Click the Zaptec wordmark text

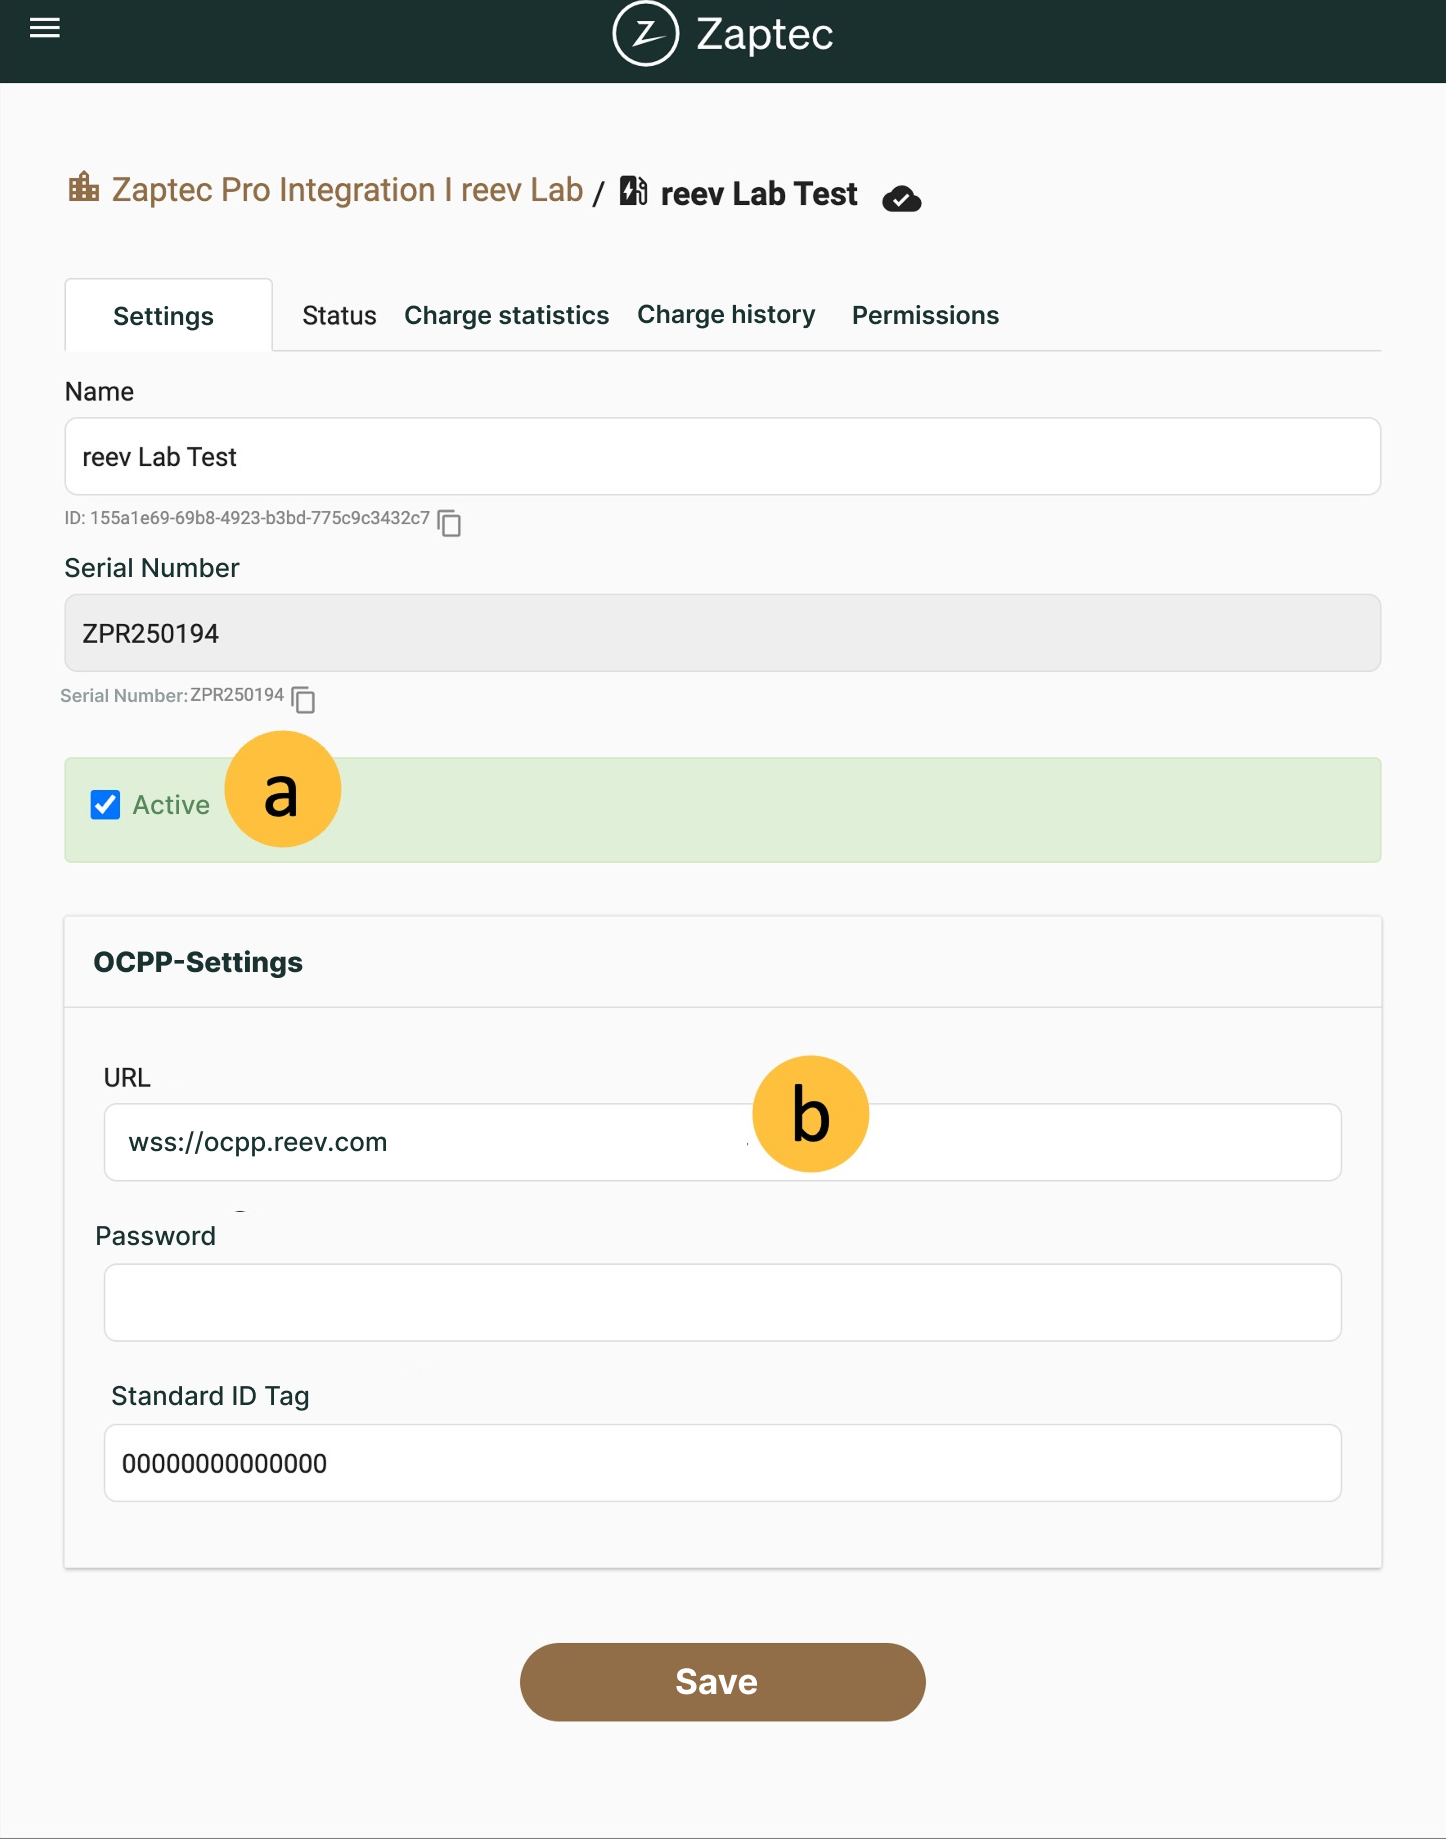[764, 34]
